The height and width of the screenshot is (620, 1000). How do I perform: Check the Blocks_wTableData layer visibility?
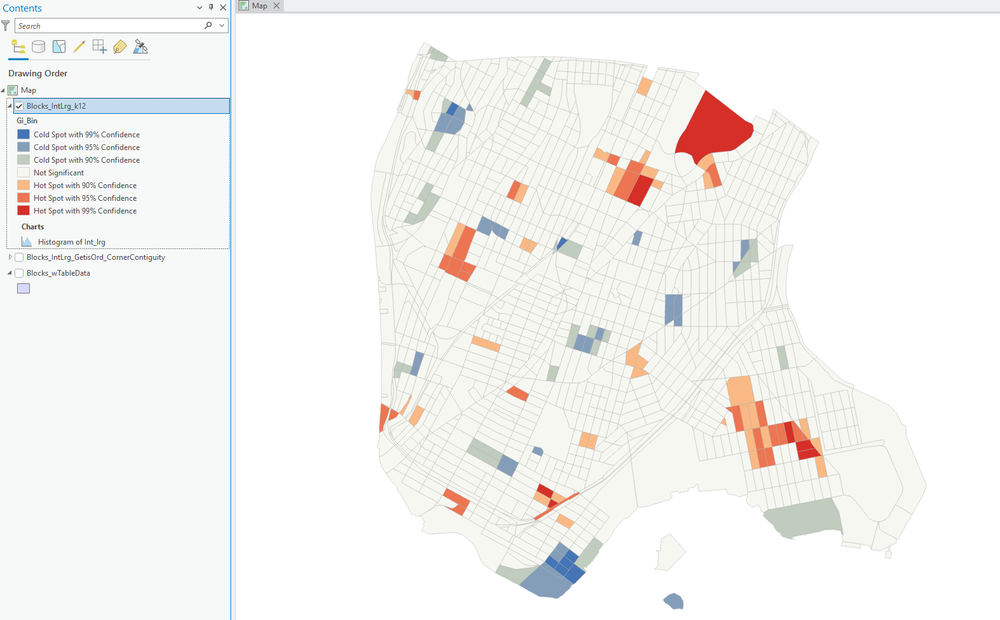click(x=17, y=272)
